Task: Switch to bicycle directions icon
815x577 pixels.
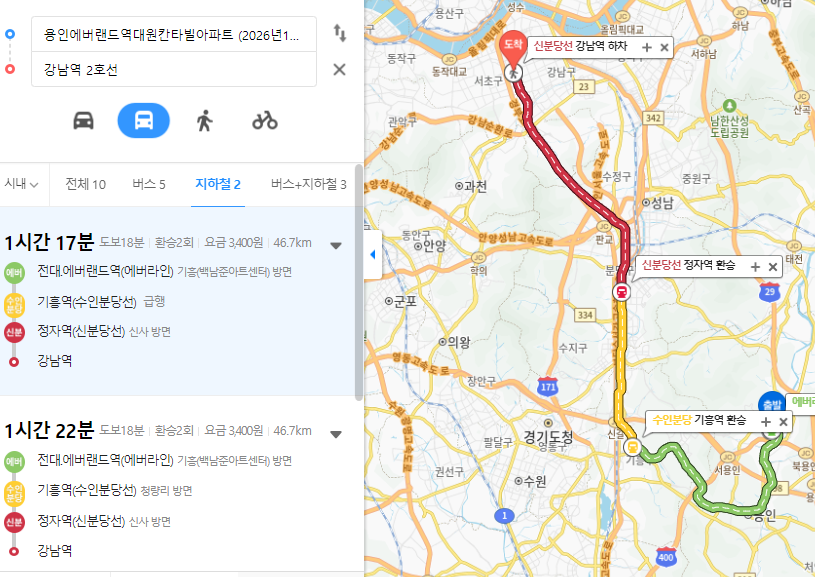Action: point(265,121)
